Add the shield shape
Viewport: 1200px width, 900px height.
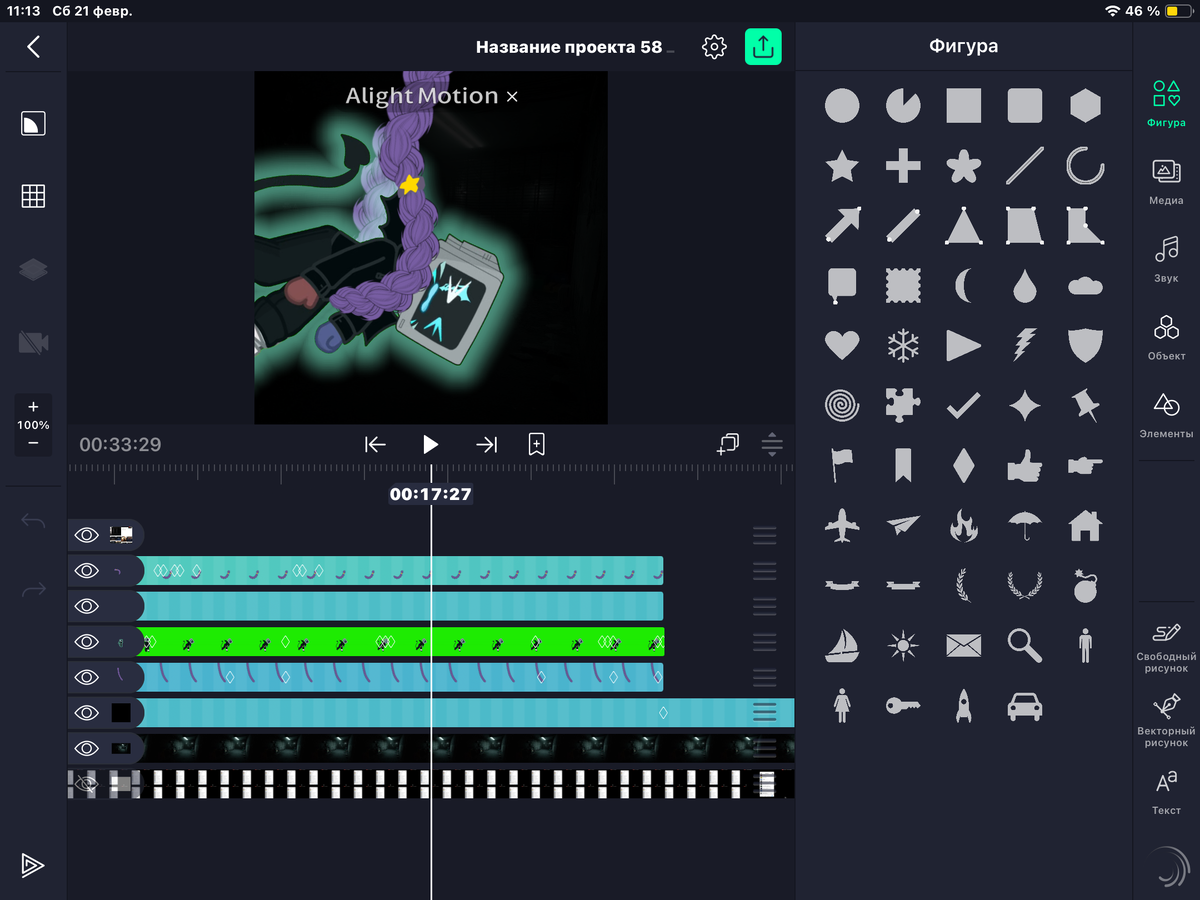point(1085,346)
